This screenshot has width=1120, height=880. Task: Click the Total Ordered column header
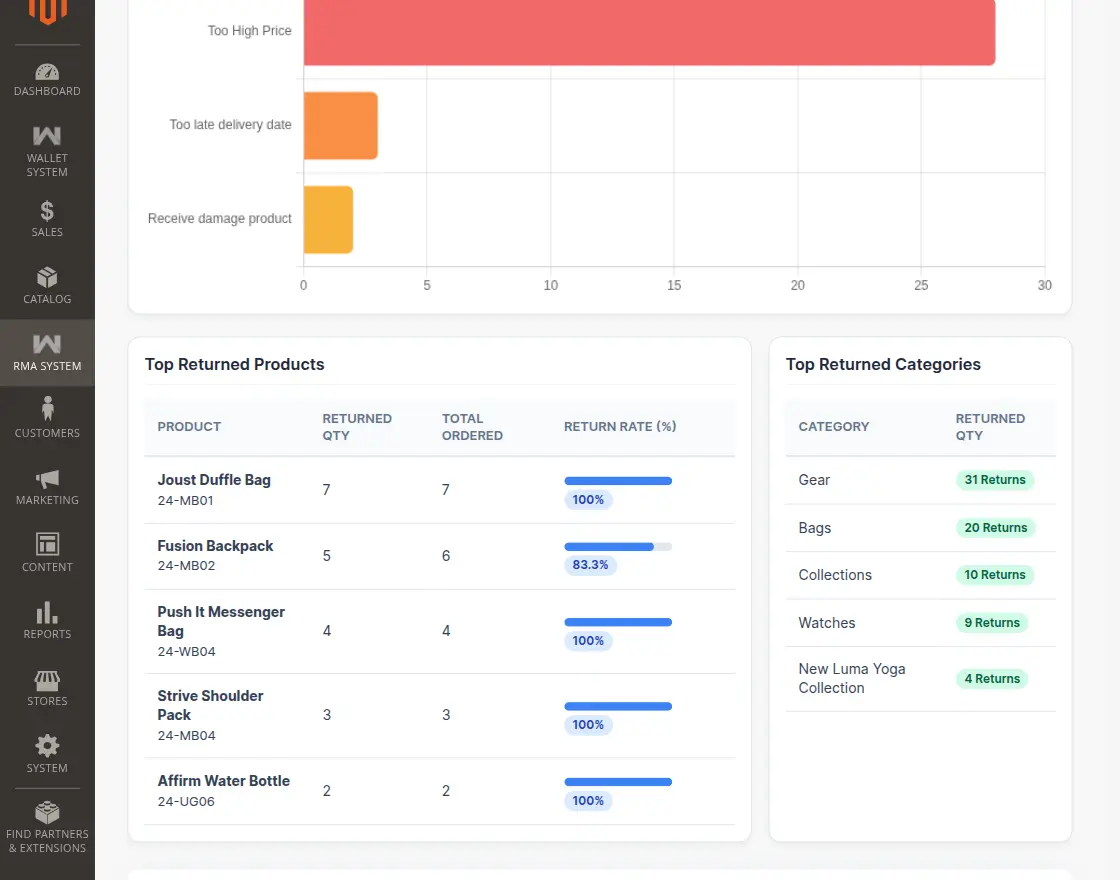click(x=472, y=426)
